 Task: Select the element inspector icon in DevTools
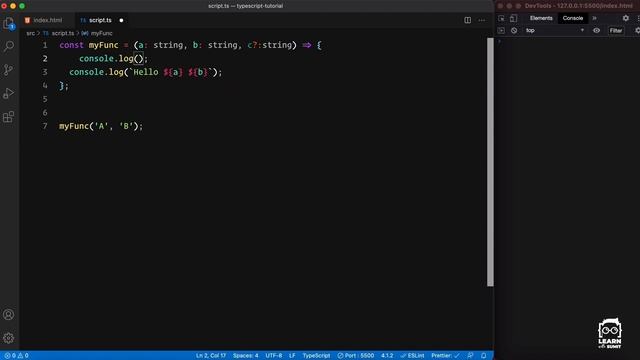tap(501, 18)
